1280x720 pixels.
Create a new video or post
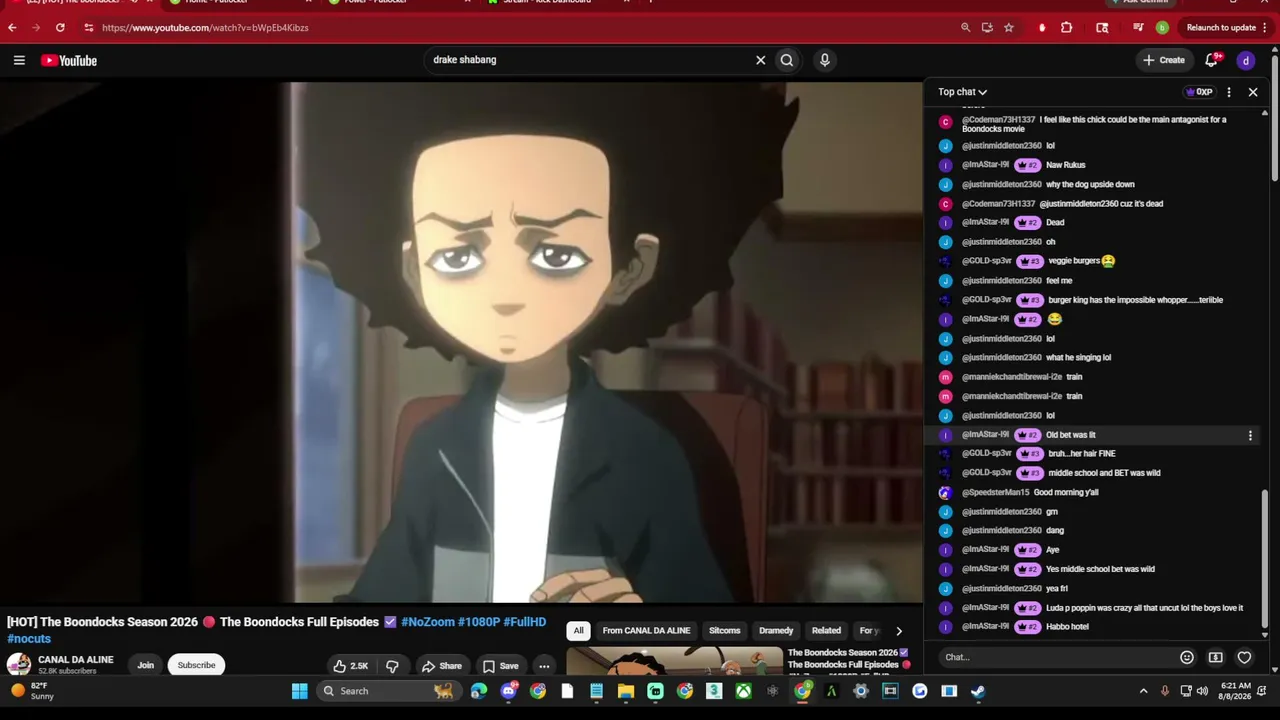point(1164,60)
